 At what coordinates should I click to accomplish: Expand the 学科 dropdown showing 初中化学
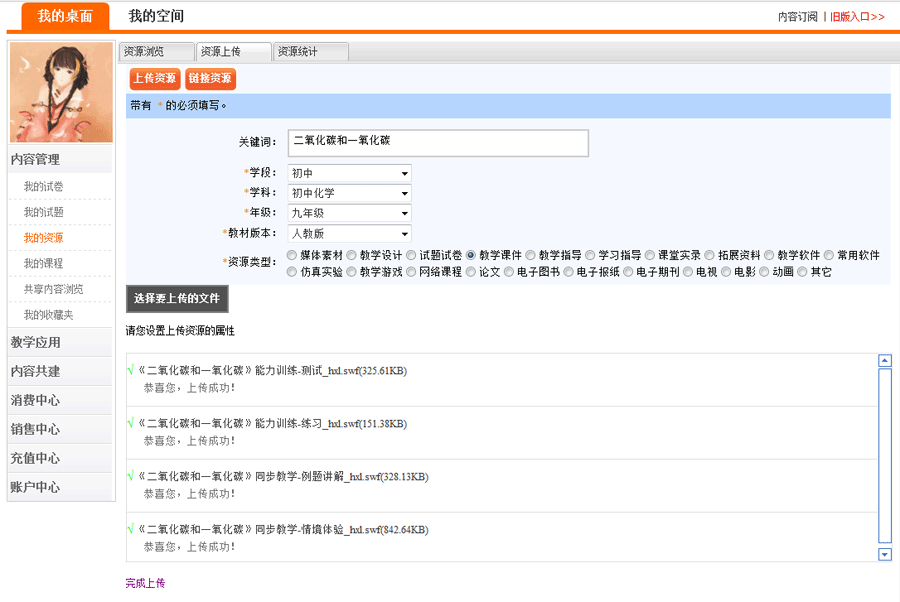(349, 193)
